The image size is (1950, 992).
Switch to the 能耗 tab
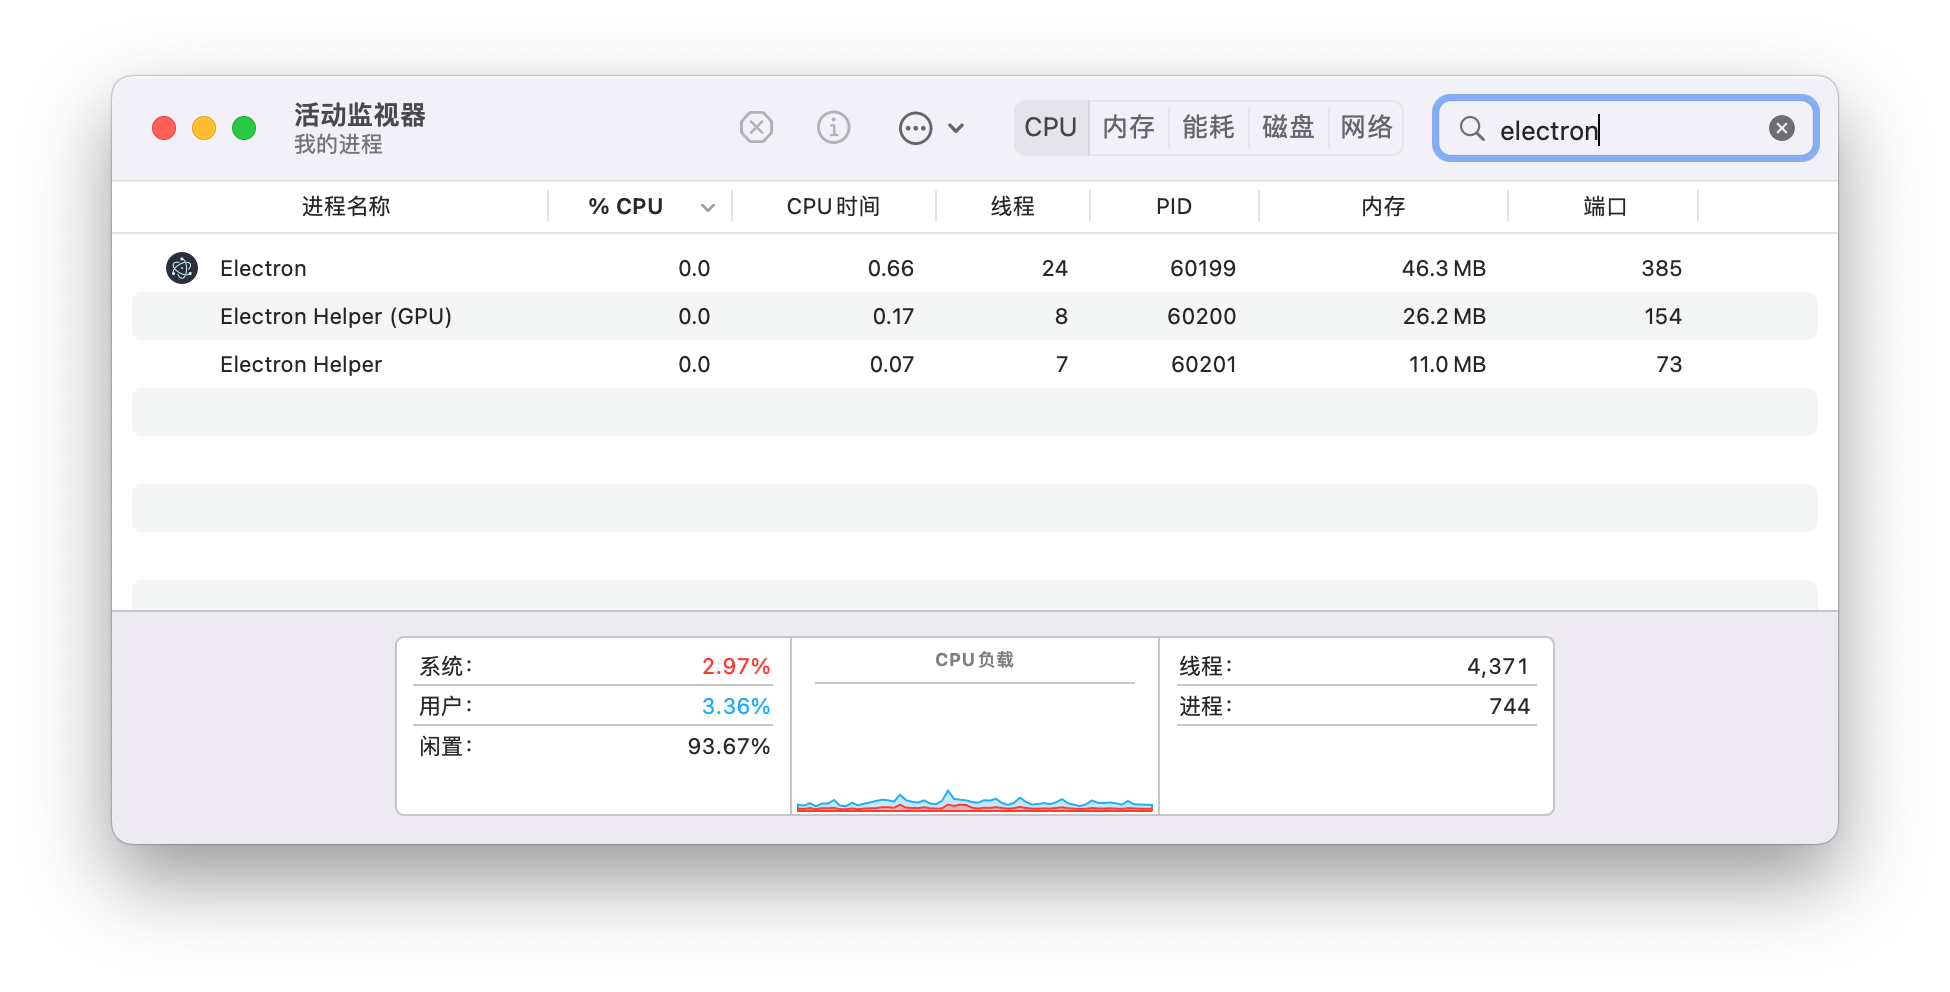click(1208, 128)
